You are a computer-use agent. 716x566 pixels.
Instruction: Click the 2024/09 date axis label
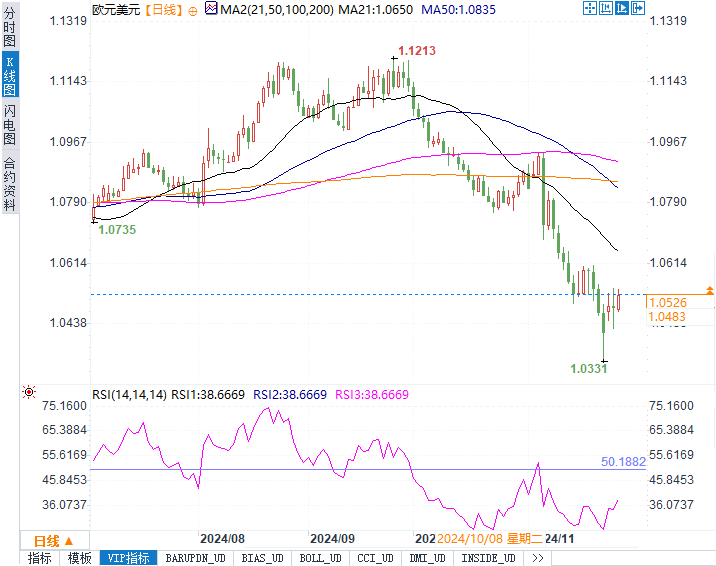point(332,539)
